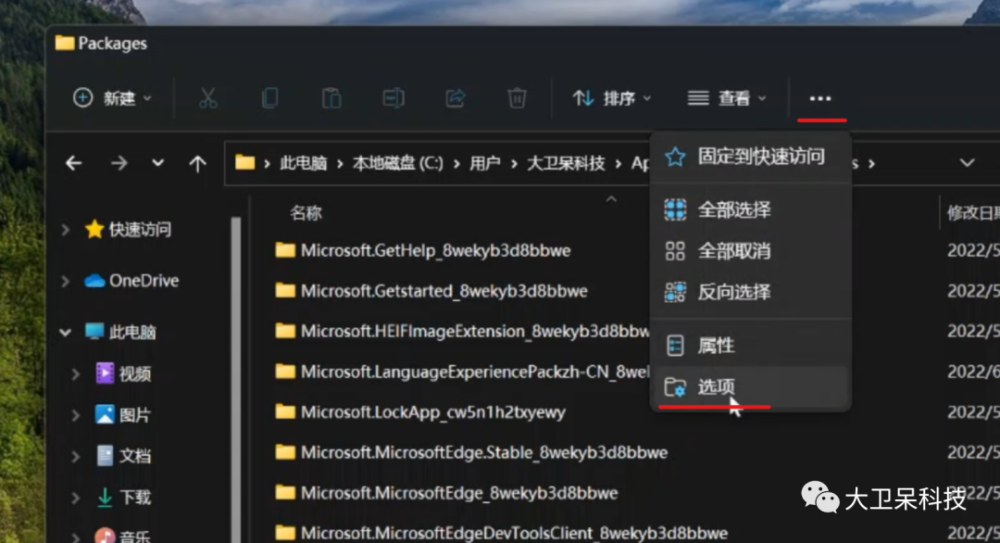Open 视频 in navigation pane
1000x543 pixels.
(x=123, y=373)
